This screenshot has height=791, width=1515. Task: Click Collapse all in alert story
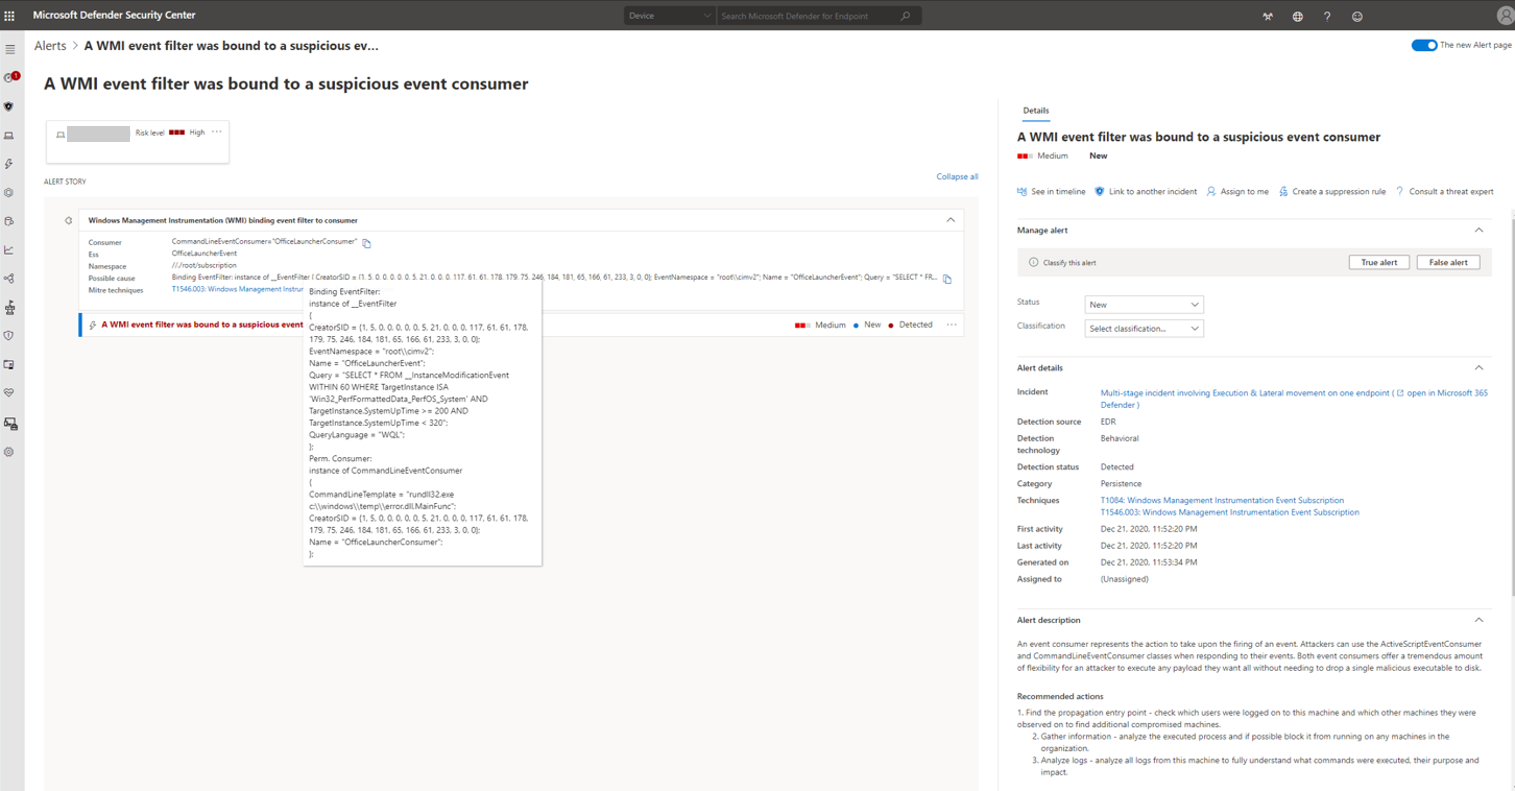coord(957,177)
